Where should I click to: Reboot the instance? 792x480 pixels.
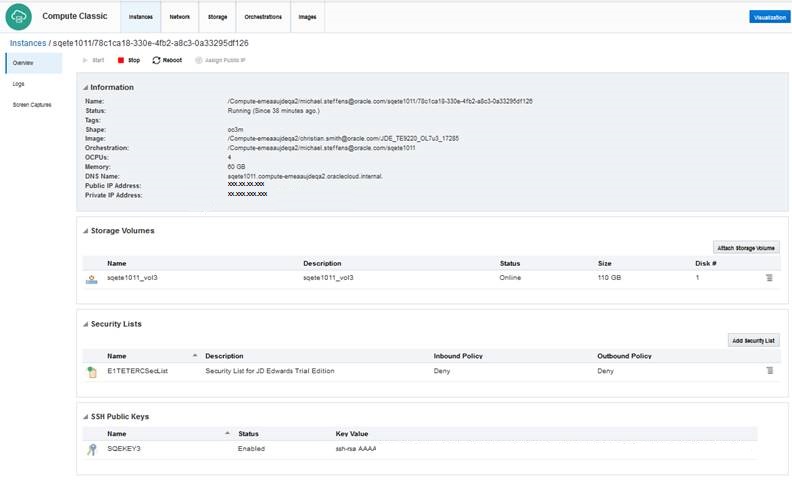click(x=167, y=60)
